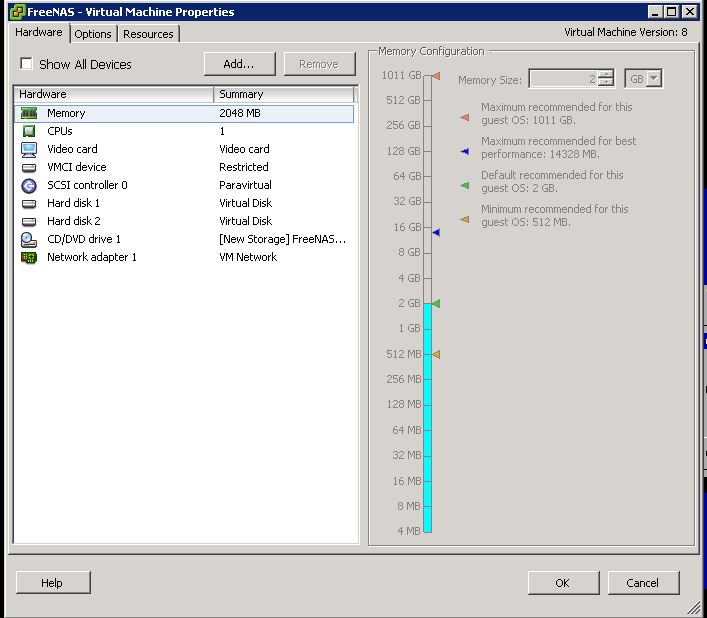
Task: Select the SCSI controller 0 row
Action: pyautogui.click(x=184, y=185)
